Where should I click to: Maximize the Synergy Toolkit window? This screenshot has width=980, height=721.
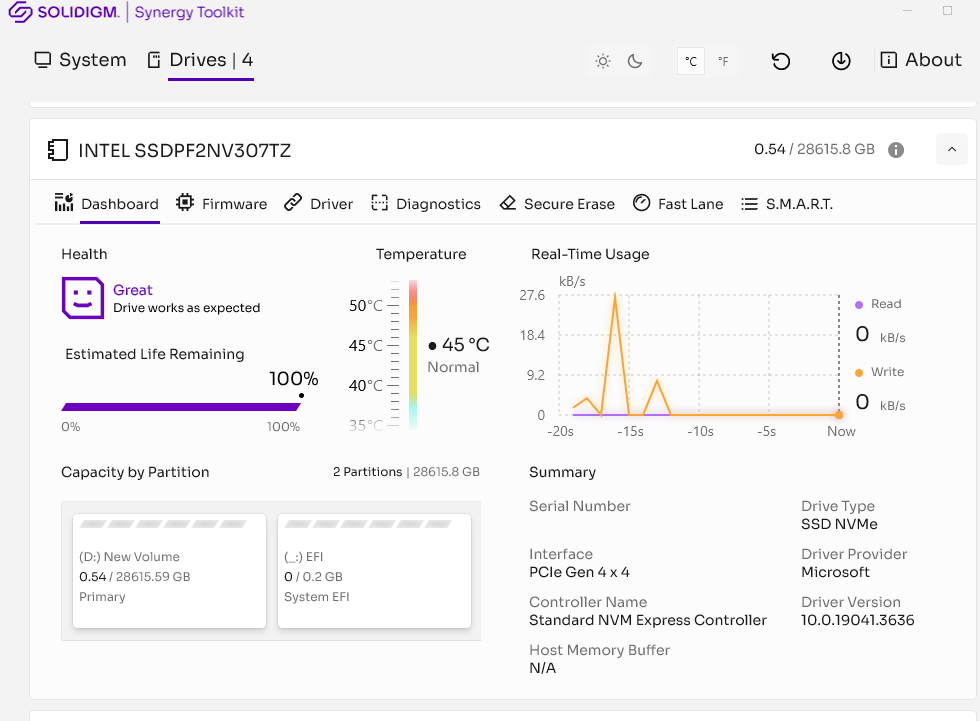tap(948, 11)
